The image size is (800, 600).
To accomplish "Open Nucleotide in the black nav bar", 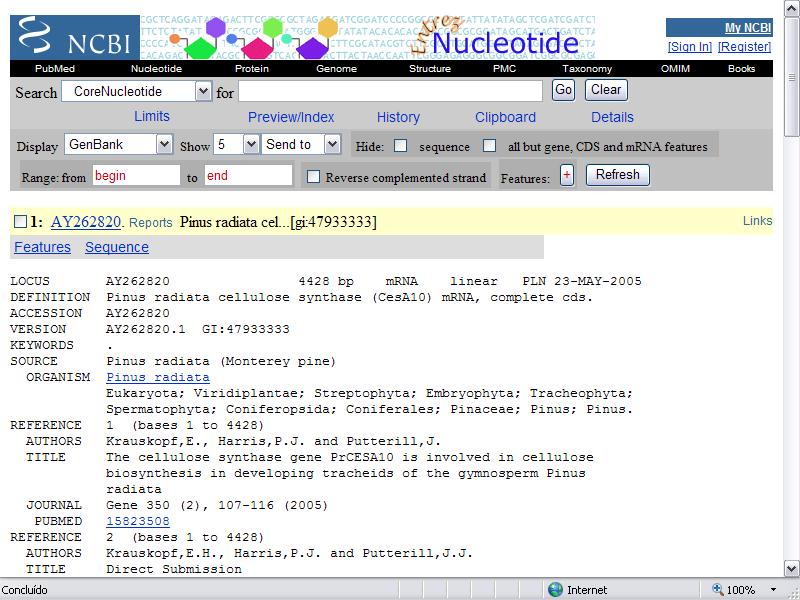I will tap(156, 68).
